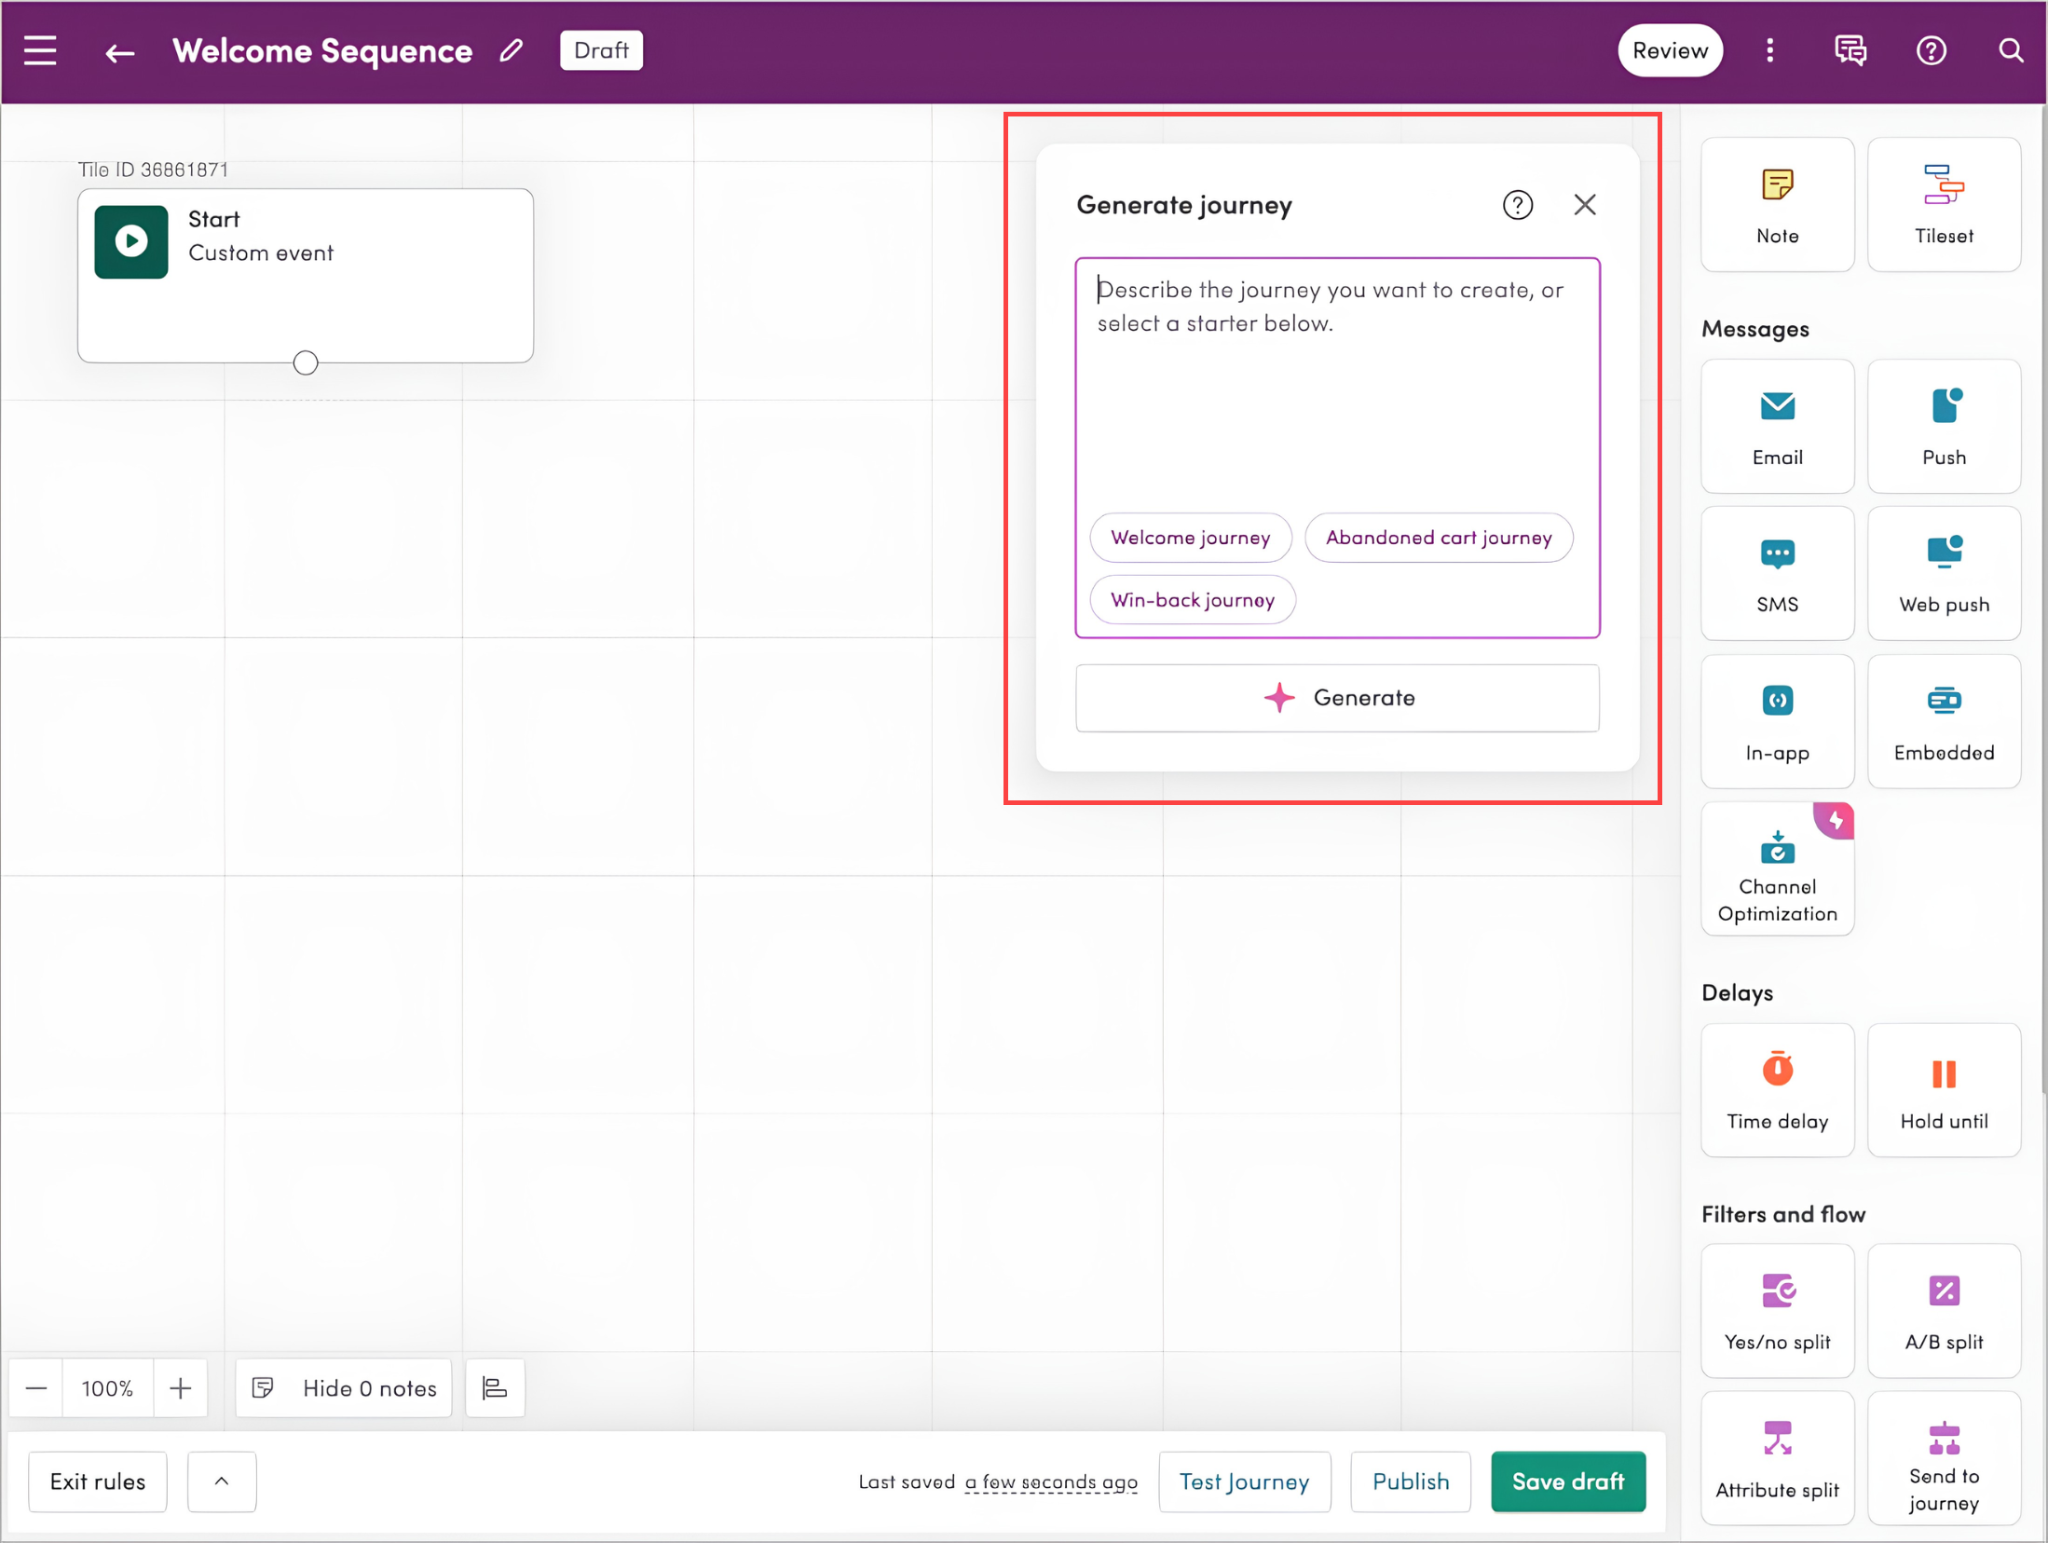The width and height of the screenshot is (2048, 1543).
Task: Add a Note tile
Action: [1777, 205]
